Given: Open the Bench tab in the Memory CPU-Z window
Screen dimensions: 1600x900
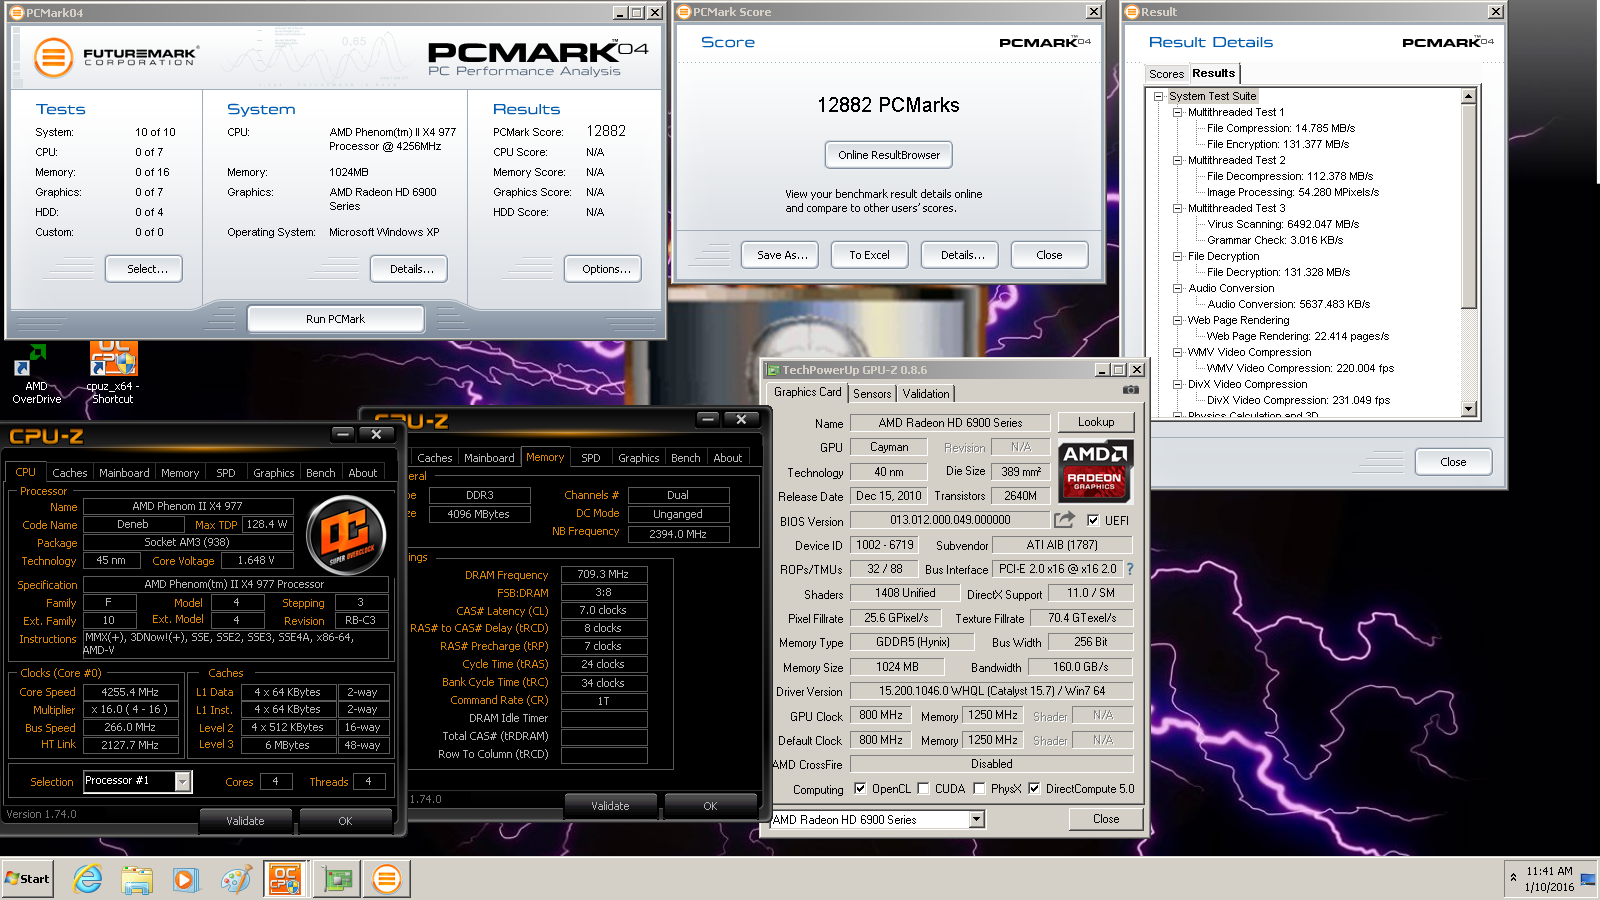Looking at the screenshot, I should [685, 458].
